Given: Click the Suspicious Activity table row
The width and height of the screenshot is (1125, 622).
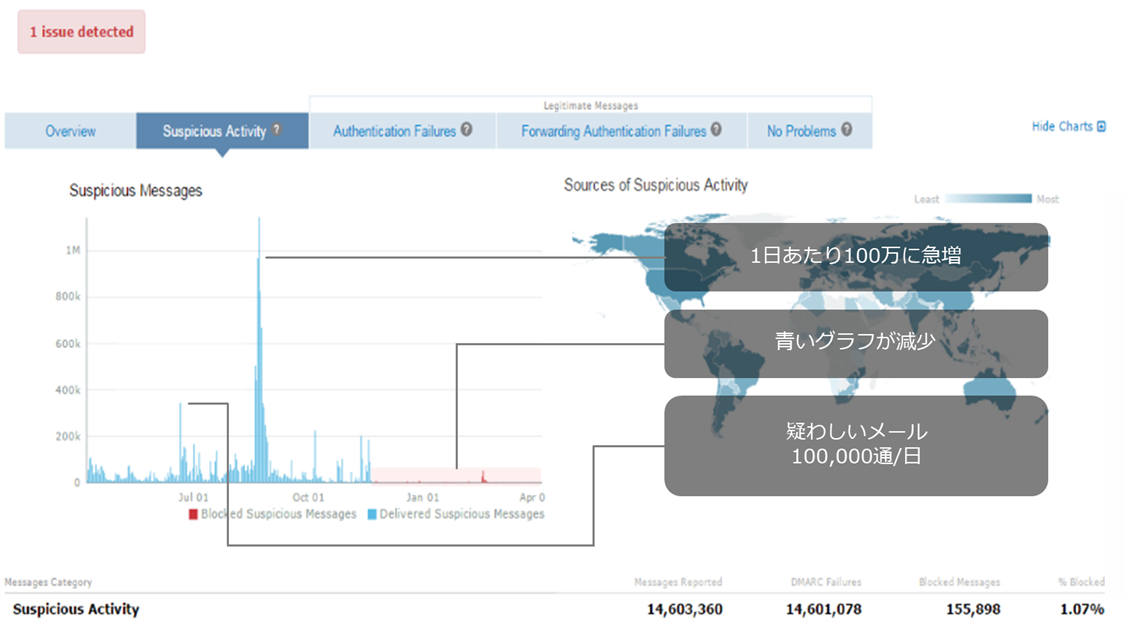Looking at the screenshot, I should 76,609.
